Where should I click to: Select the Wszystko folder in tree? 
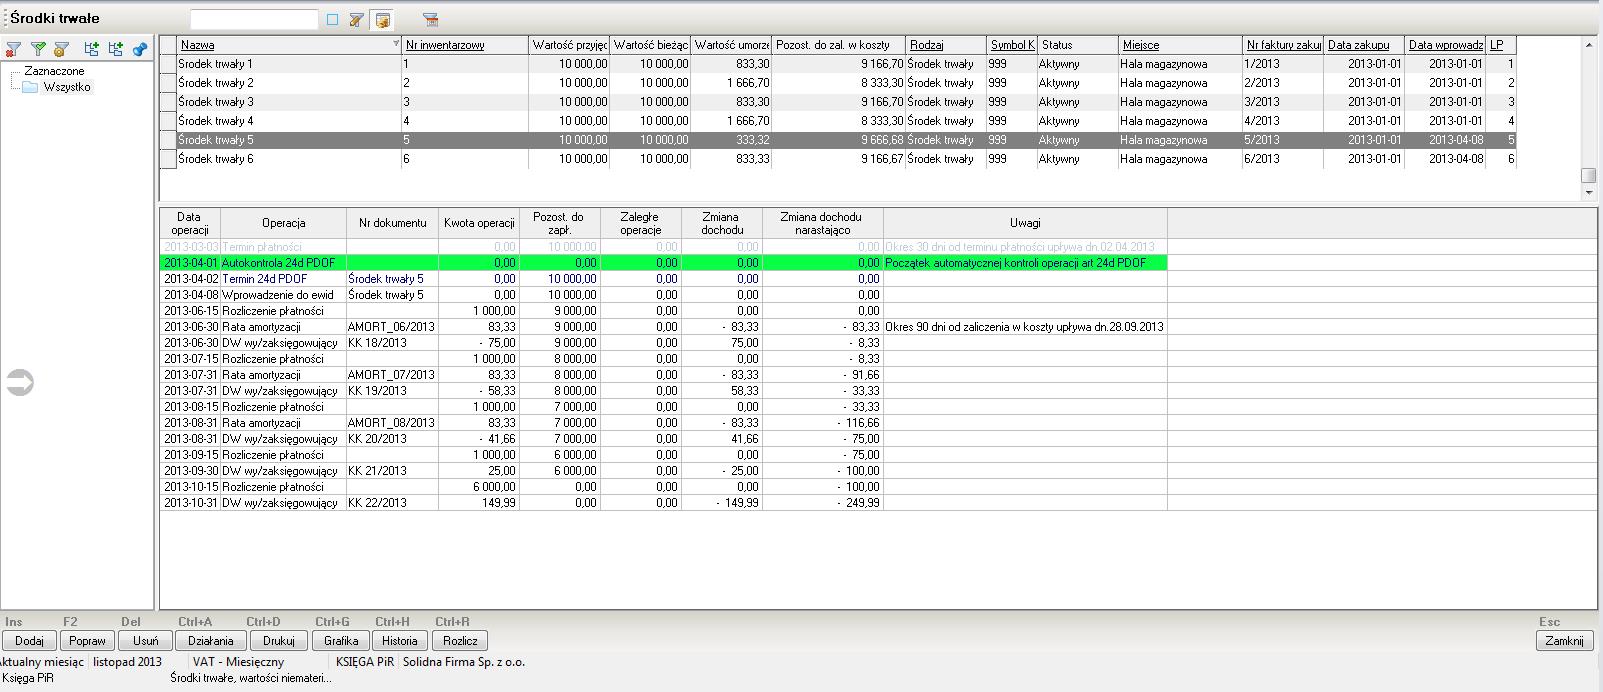(x=66, y=87)
